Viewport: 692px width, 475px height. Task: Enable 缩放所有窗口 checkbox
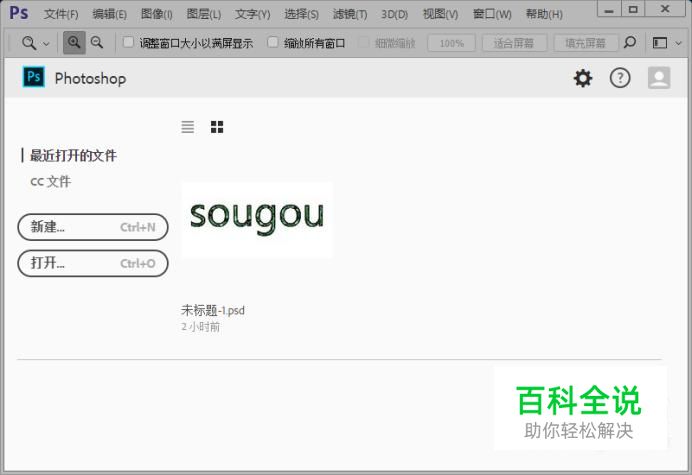point(273,42)
